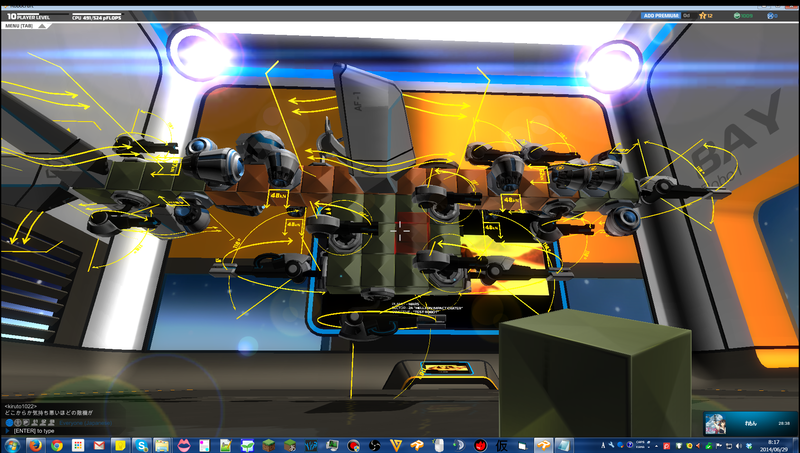Viewport: 800px width, 453px height.
Task: Open the Action Center flag icon
Action: pyautogui.click(x=719, y=445)
